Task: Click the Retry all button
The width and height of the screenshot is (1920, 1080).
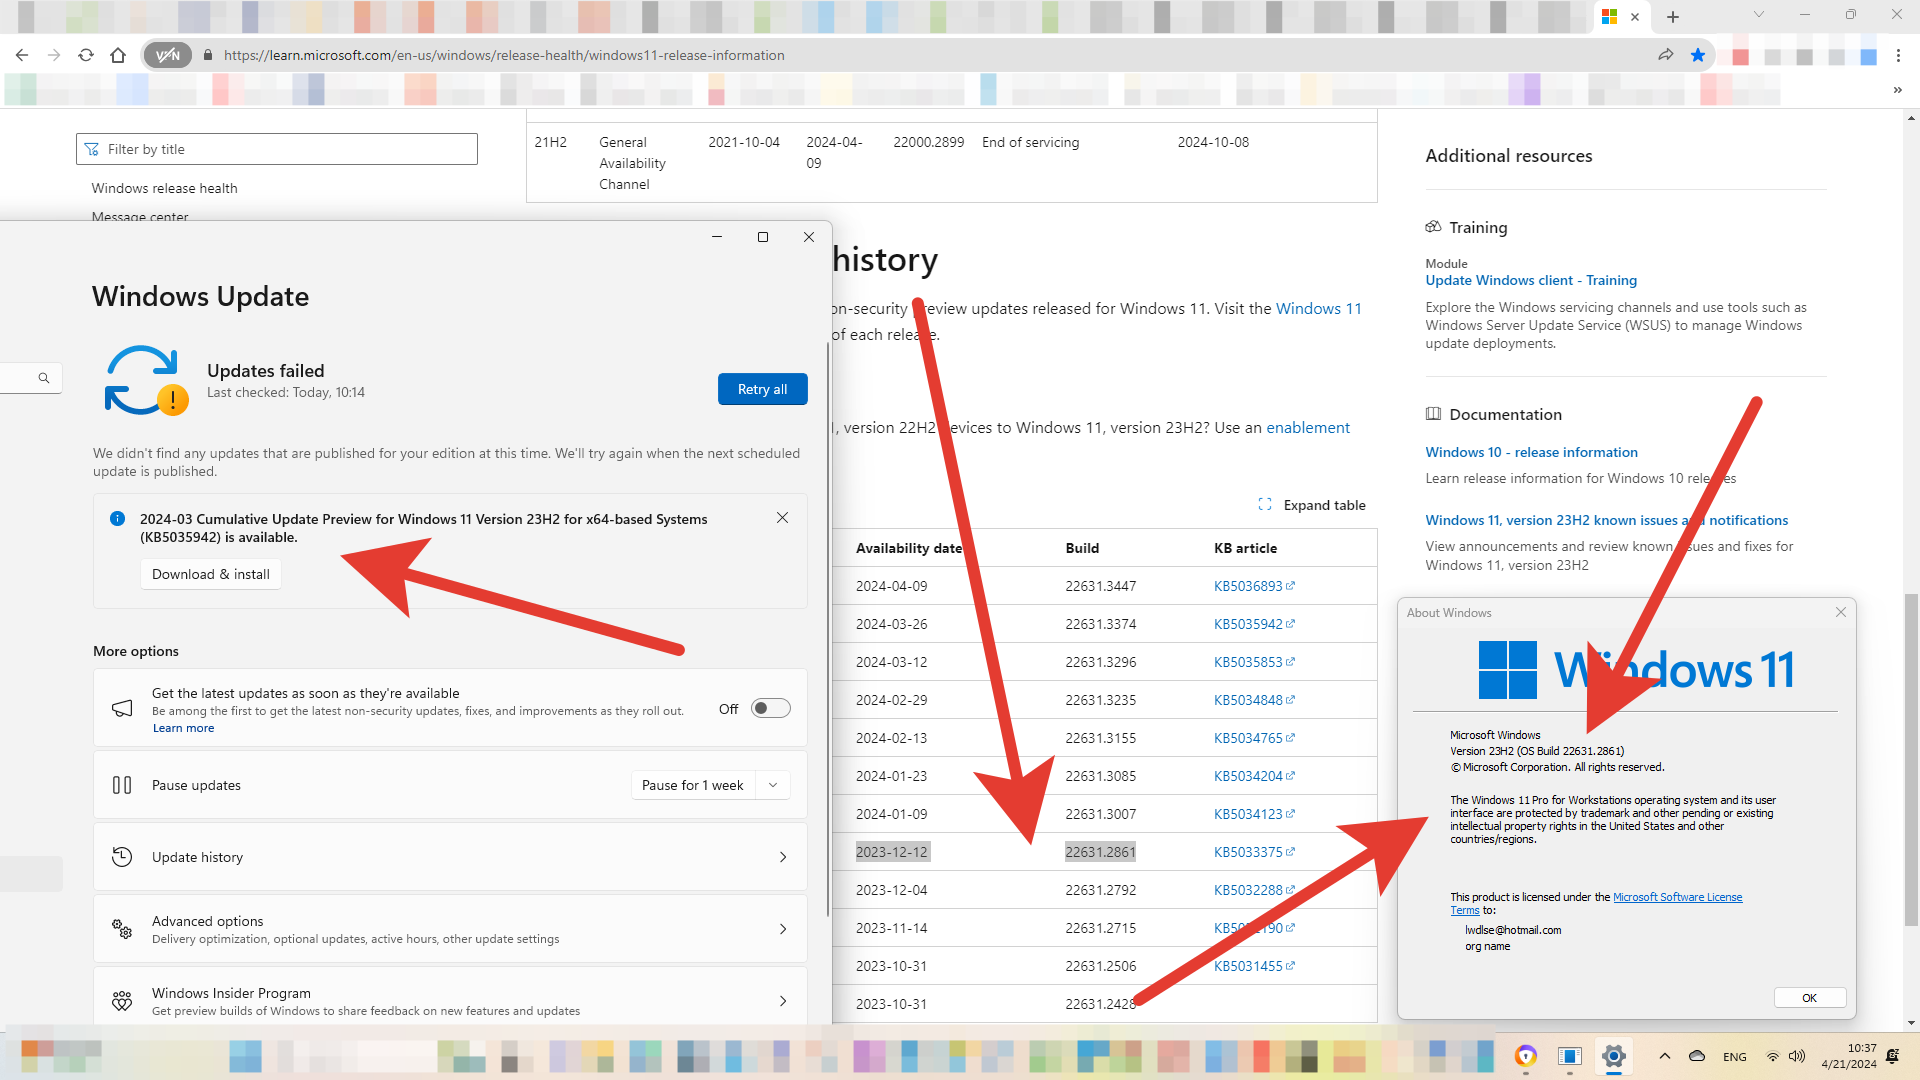Action: click(x=762, y=389)
